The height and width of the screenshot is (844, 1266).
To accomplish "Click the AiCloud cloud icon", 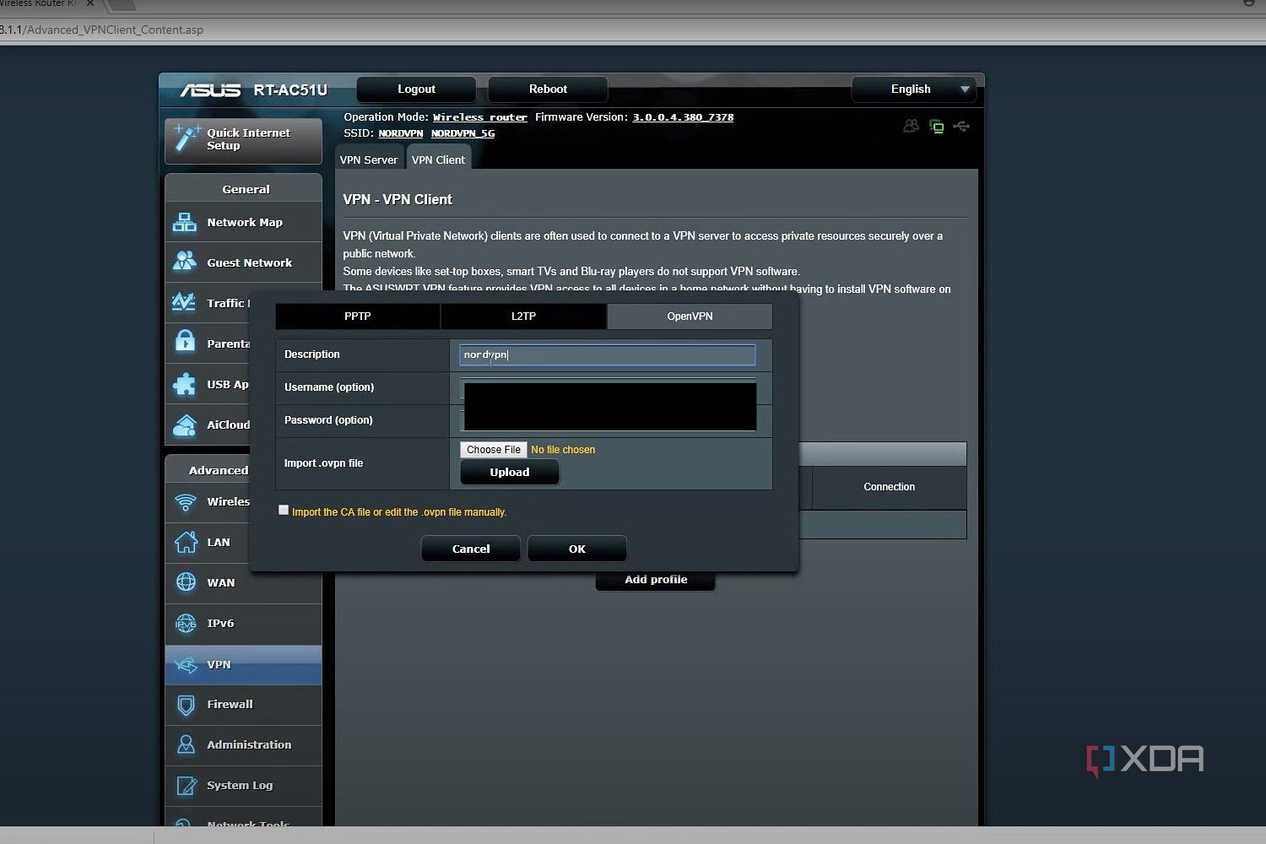I will pos(185,424).
